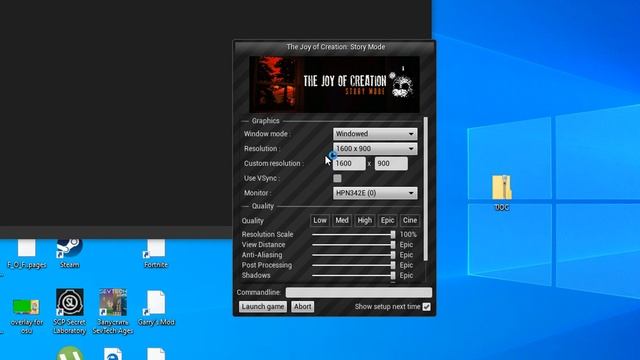Set quality preset to Med
Image resolution: width=640 pixels, height=360 pixels.
tap(342, 220)
